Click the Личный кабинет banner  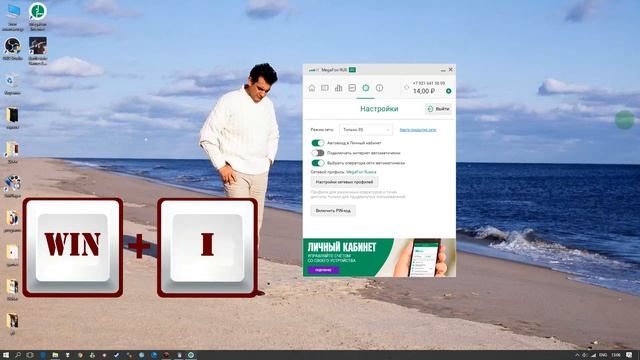(379, 258)
